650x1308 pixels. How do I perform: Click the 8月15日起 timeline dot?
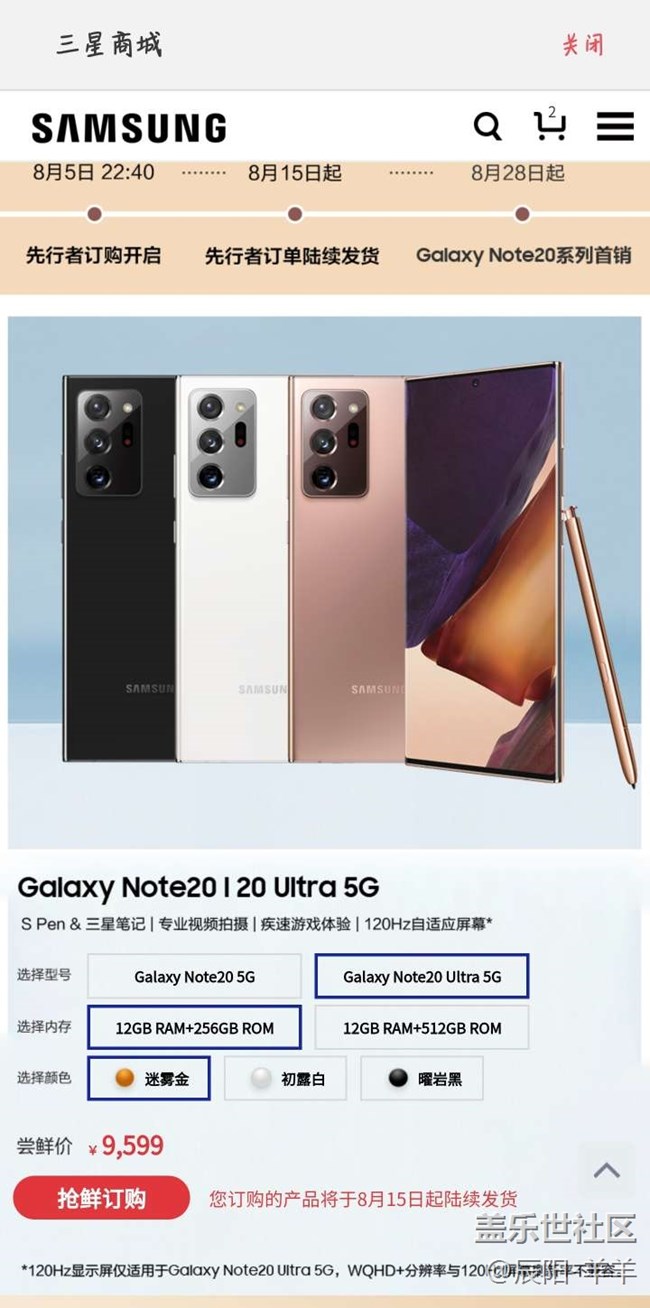tap(294, 214)
